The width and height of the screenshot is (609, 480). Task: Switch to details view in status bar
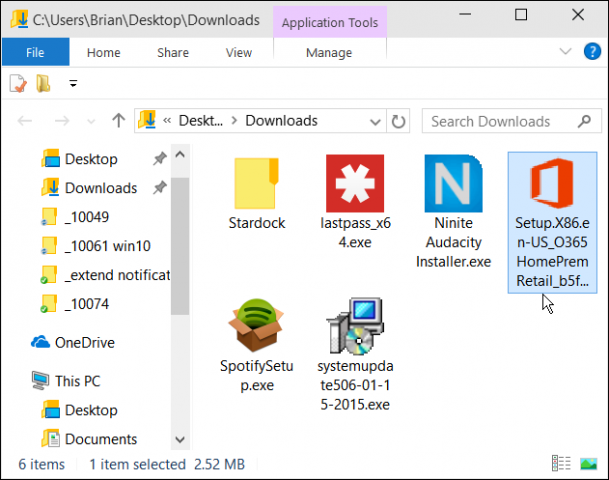click(561, 464)
